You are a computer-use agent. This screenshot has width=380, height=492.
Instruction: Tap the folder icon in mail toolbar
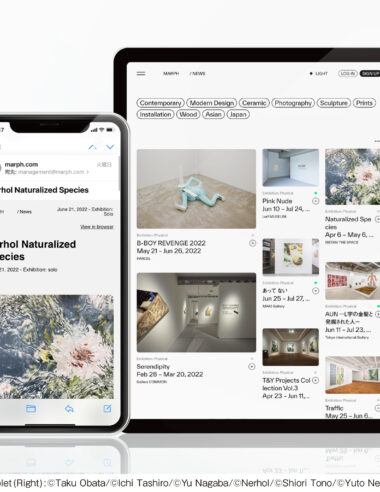coord(31,409)
